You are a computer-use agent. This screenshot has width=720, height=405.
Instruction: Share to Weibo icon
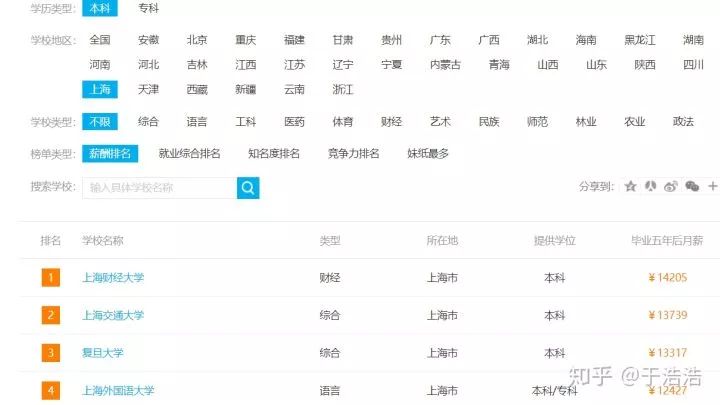pyautogui.click(x=671, y=186)
